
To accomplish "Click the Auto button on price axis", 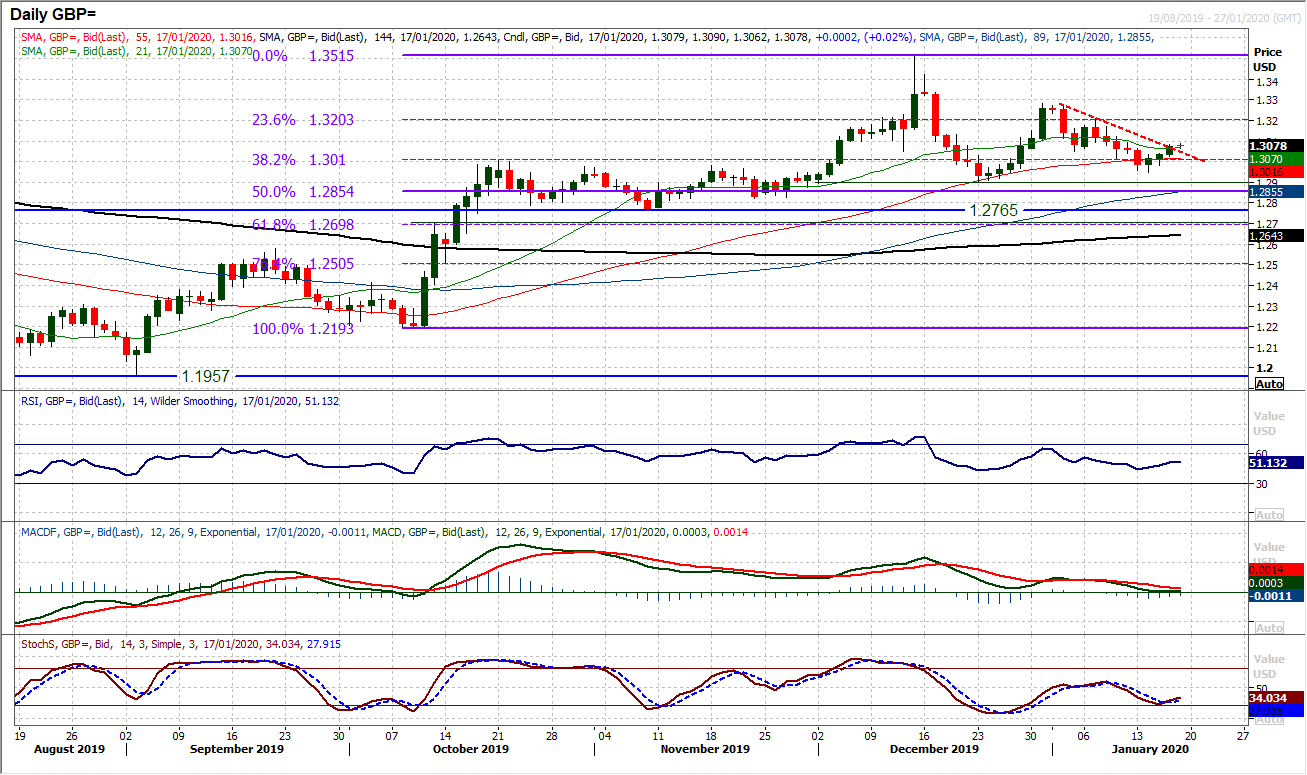I will pyautogui.click(x=1268, y=384).
